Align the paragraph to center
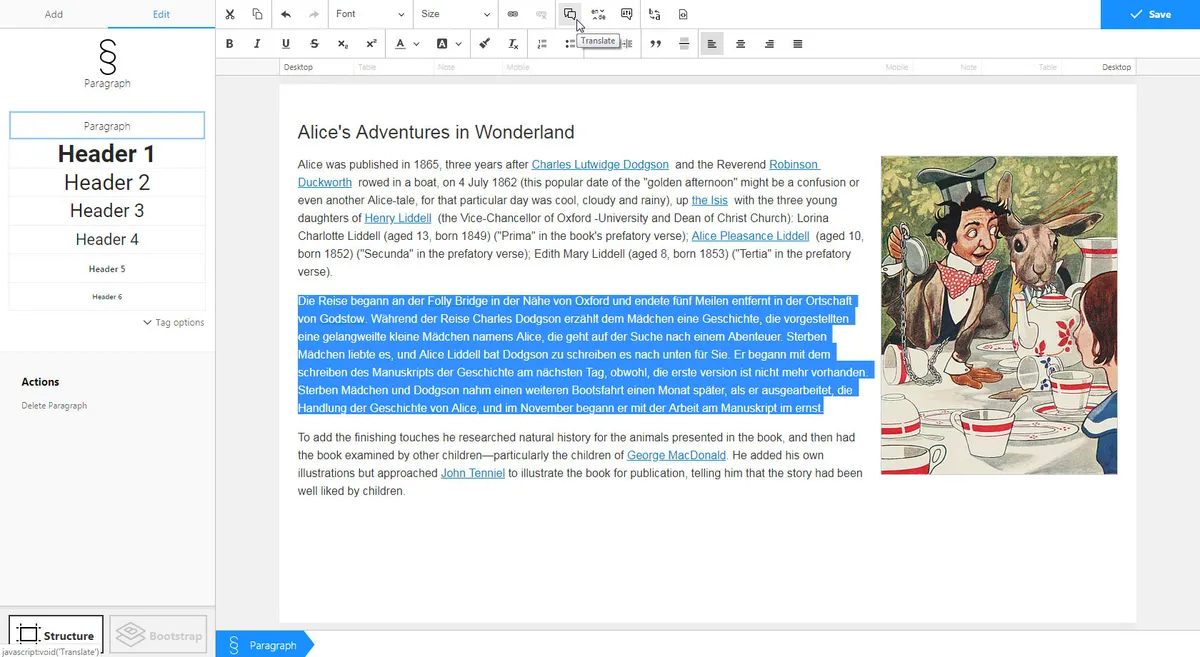Viewport: 1200px width, 657px height. point(741,43)
